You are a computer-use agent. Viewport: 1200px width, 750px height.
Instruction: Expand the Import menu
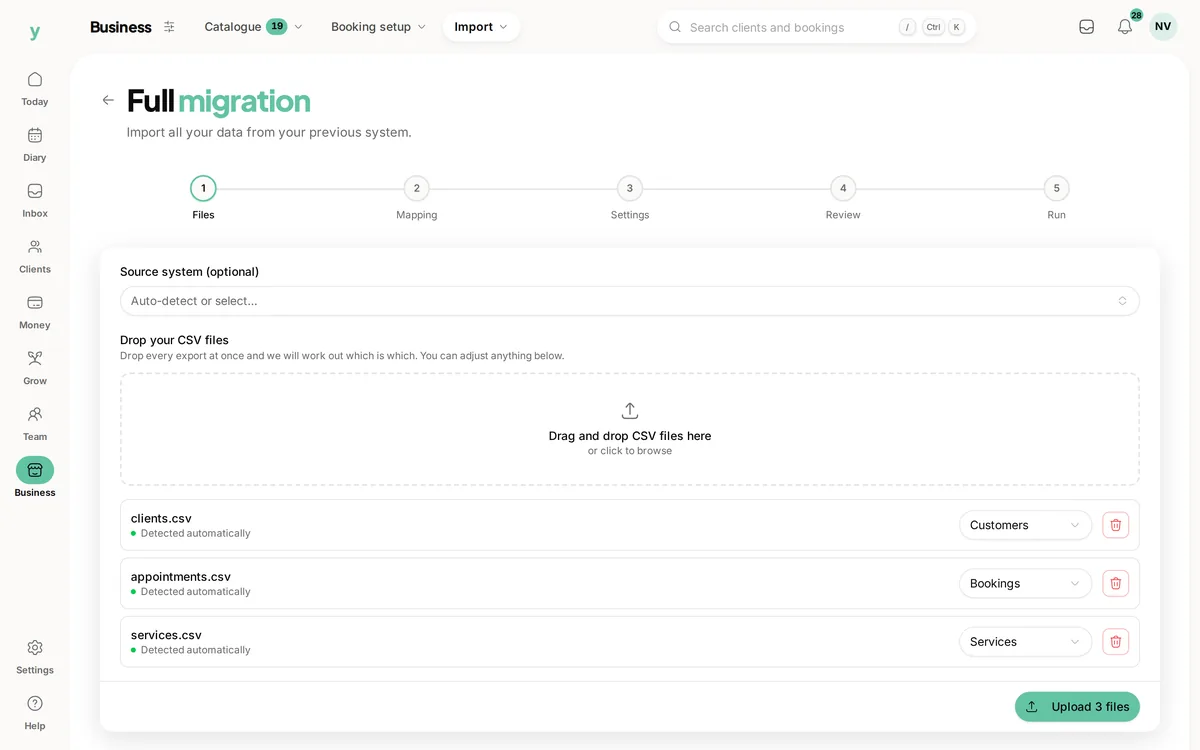point(481,27)
